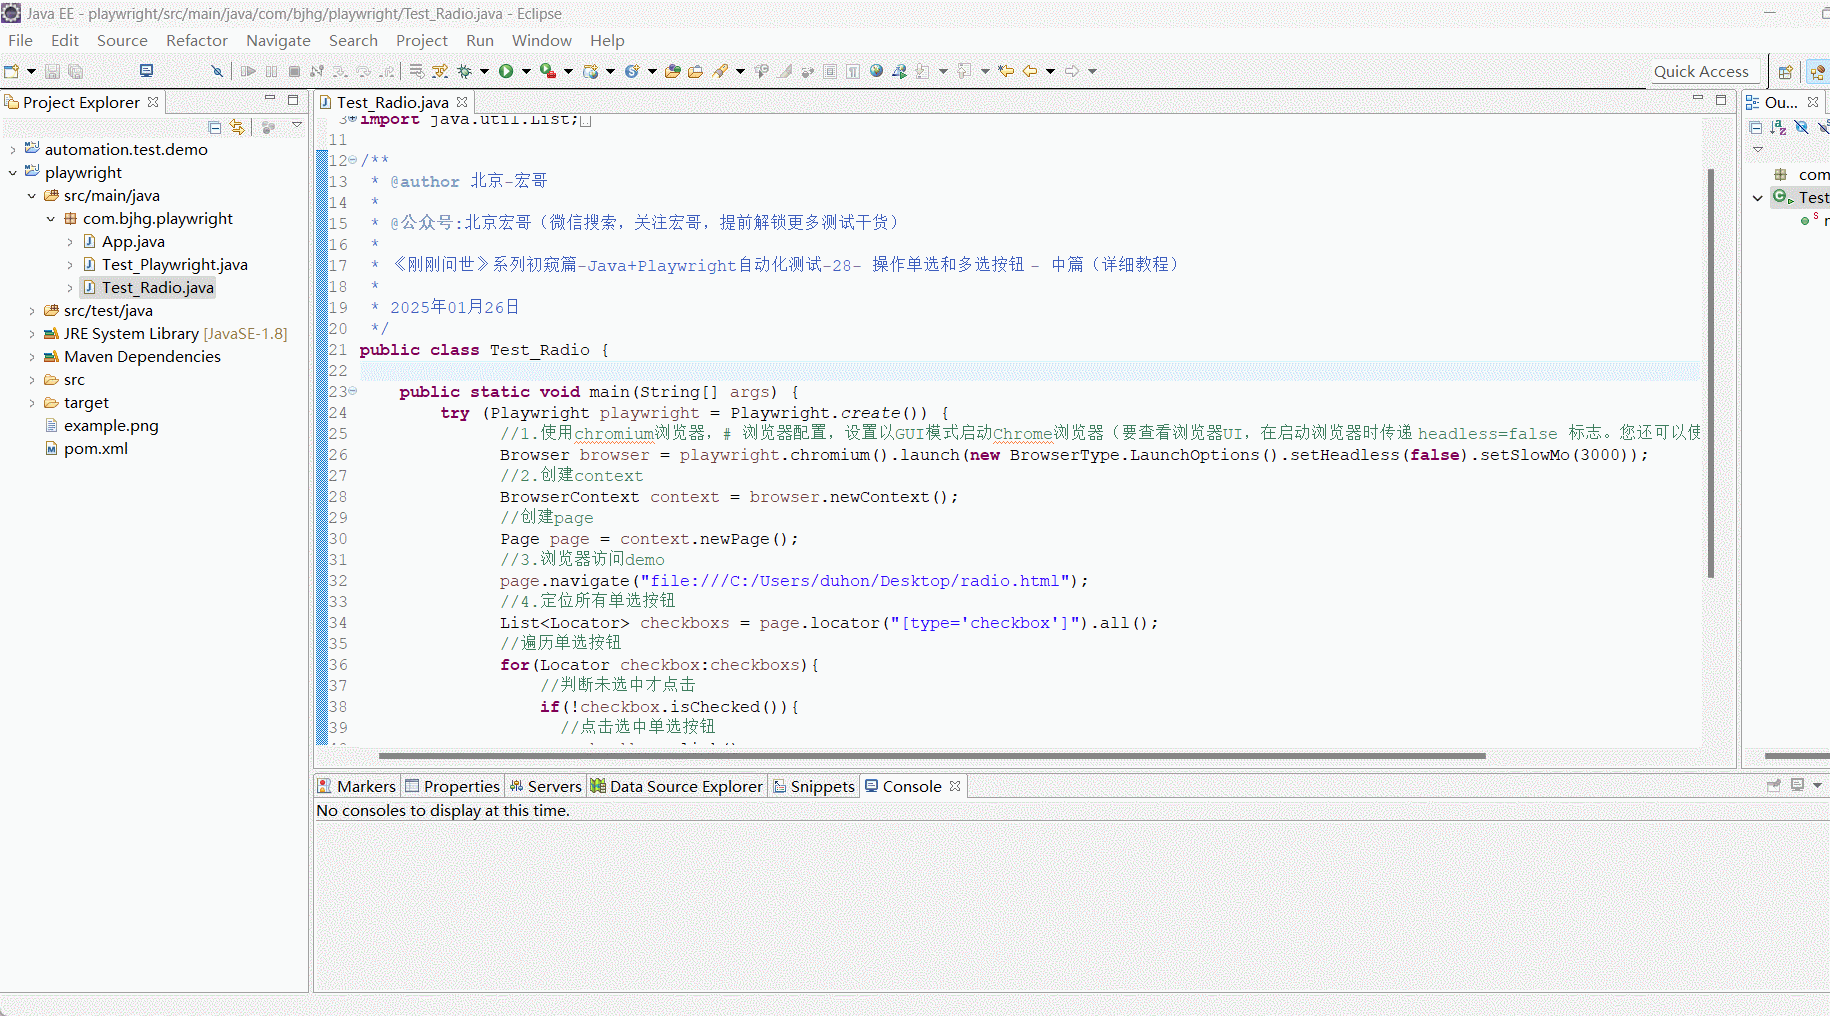This screenshot has height=1016, width=1830.
Task: Click the Test_Radio.java editor tab
Action: pyautogui.click(x=392, y=102)
